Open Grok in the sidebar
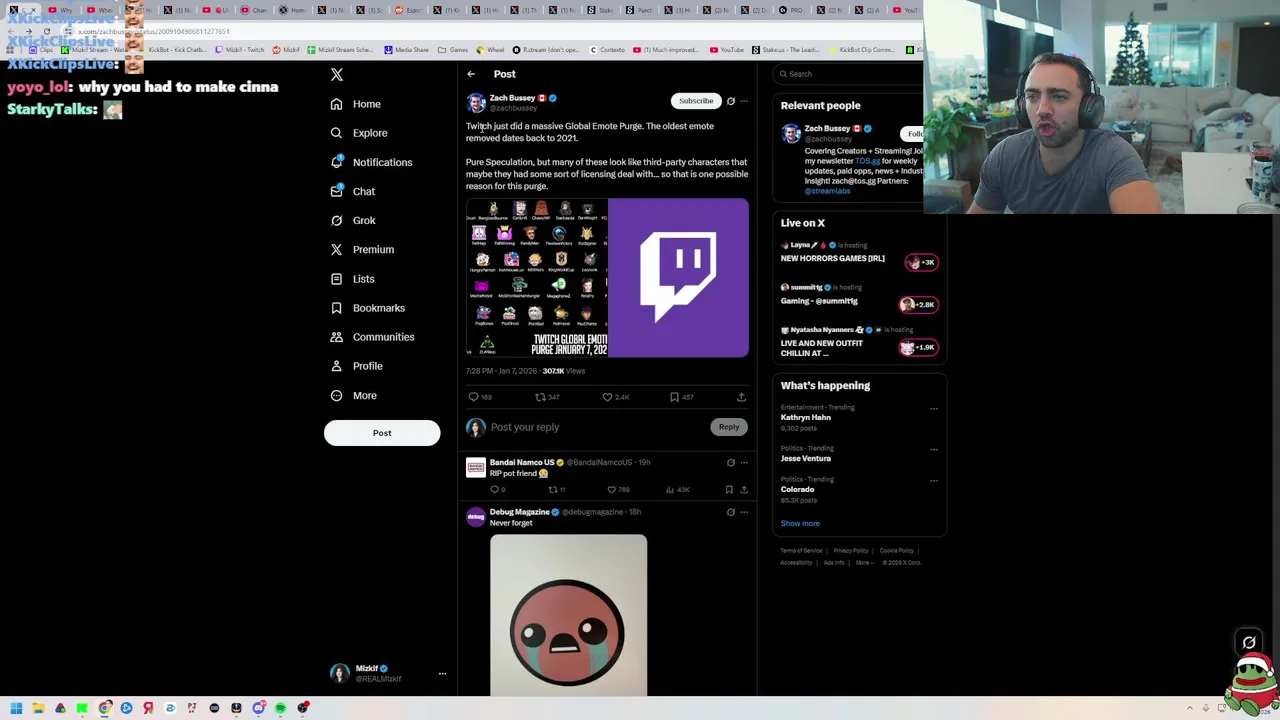Viewport: 1280px width, 720px height. [352, 220]
